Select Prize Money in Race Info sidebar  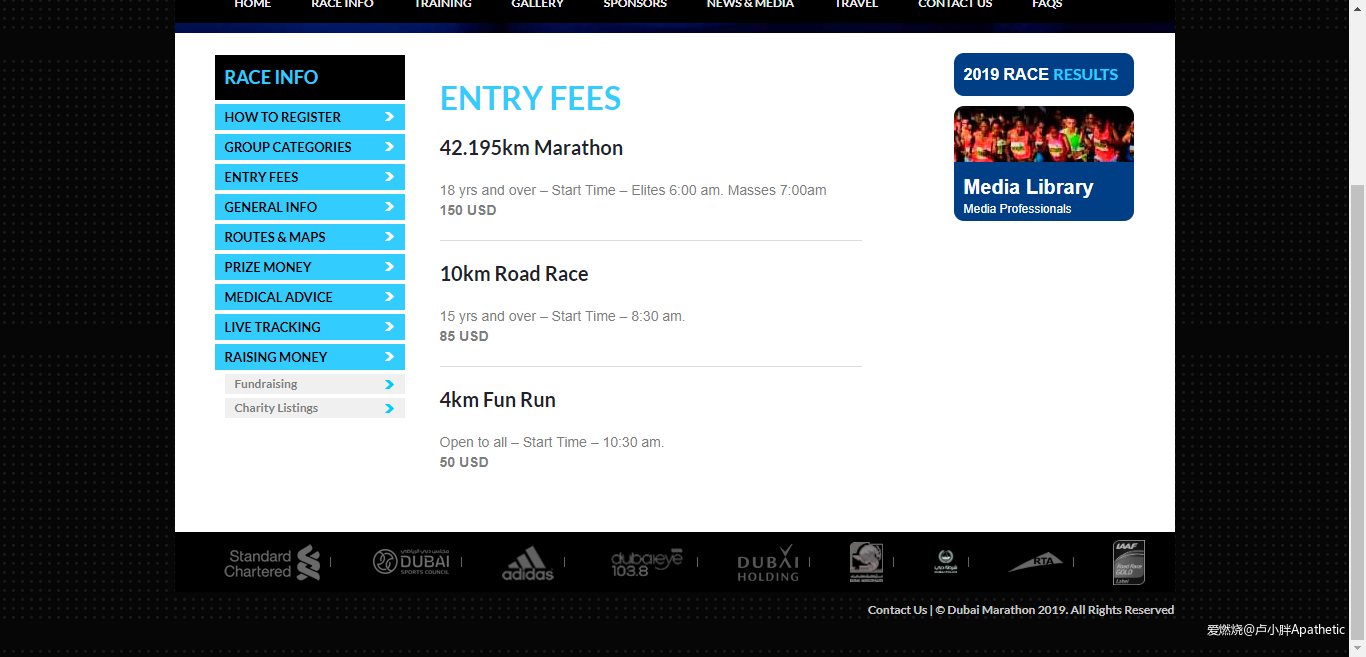pyautogui.click(x=309, y=267)
